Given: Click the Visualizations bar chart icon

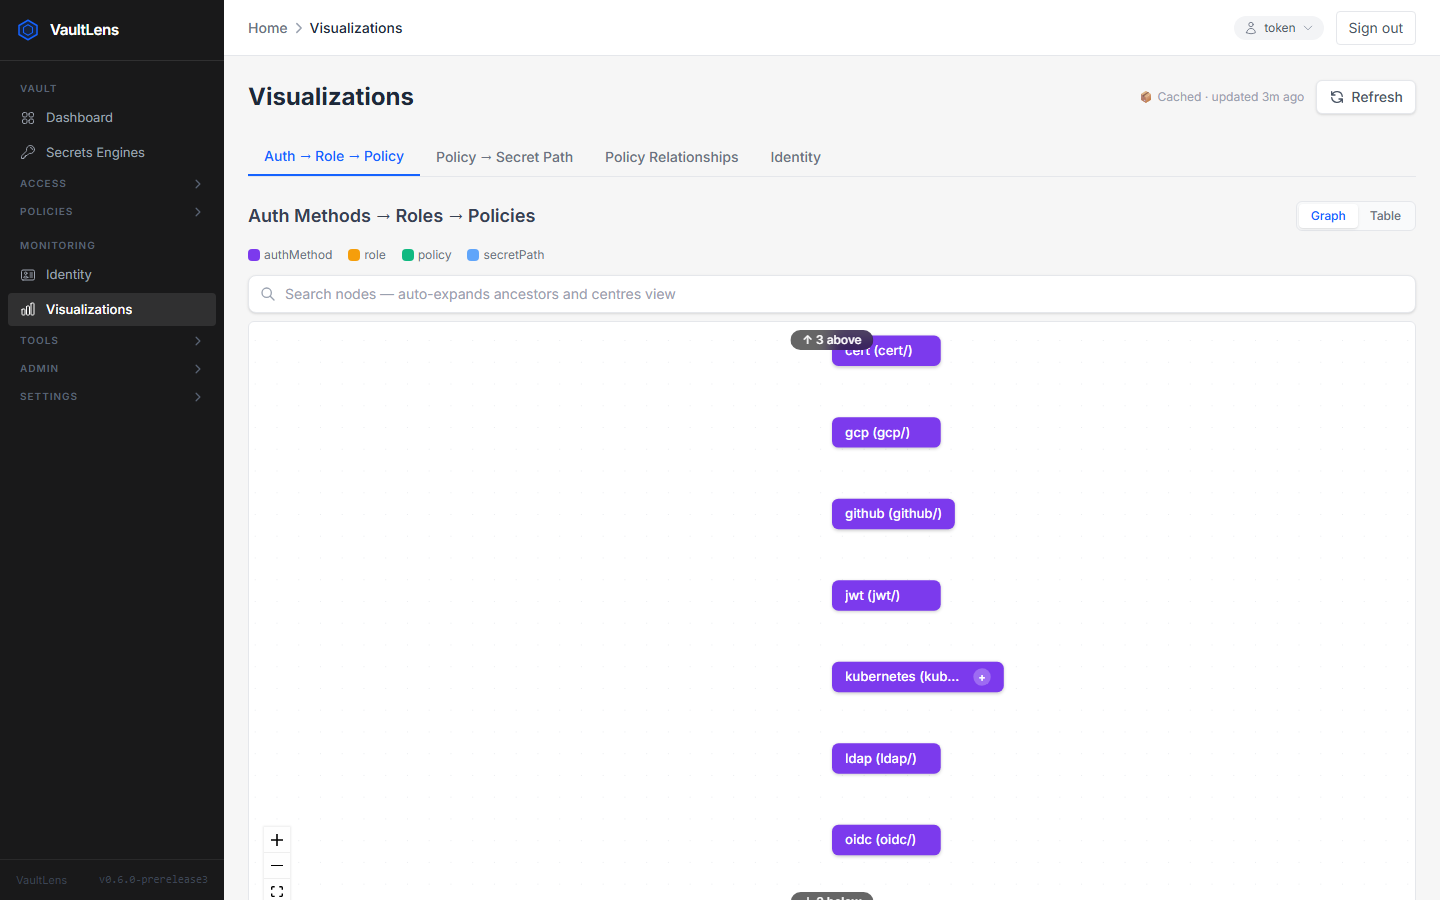Looking at the screenshot, I should click(28, 309).
